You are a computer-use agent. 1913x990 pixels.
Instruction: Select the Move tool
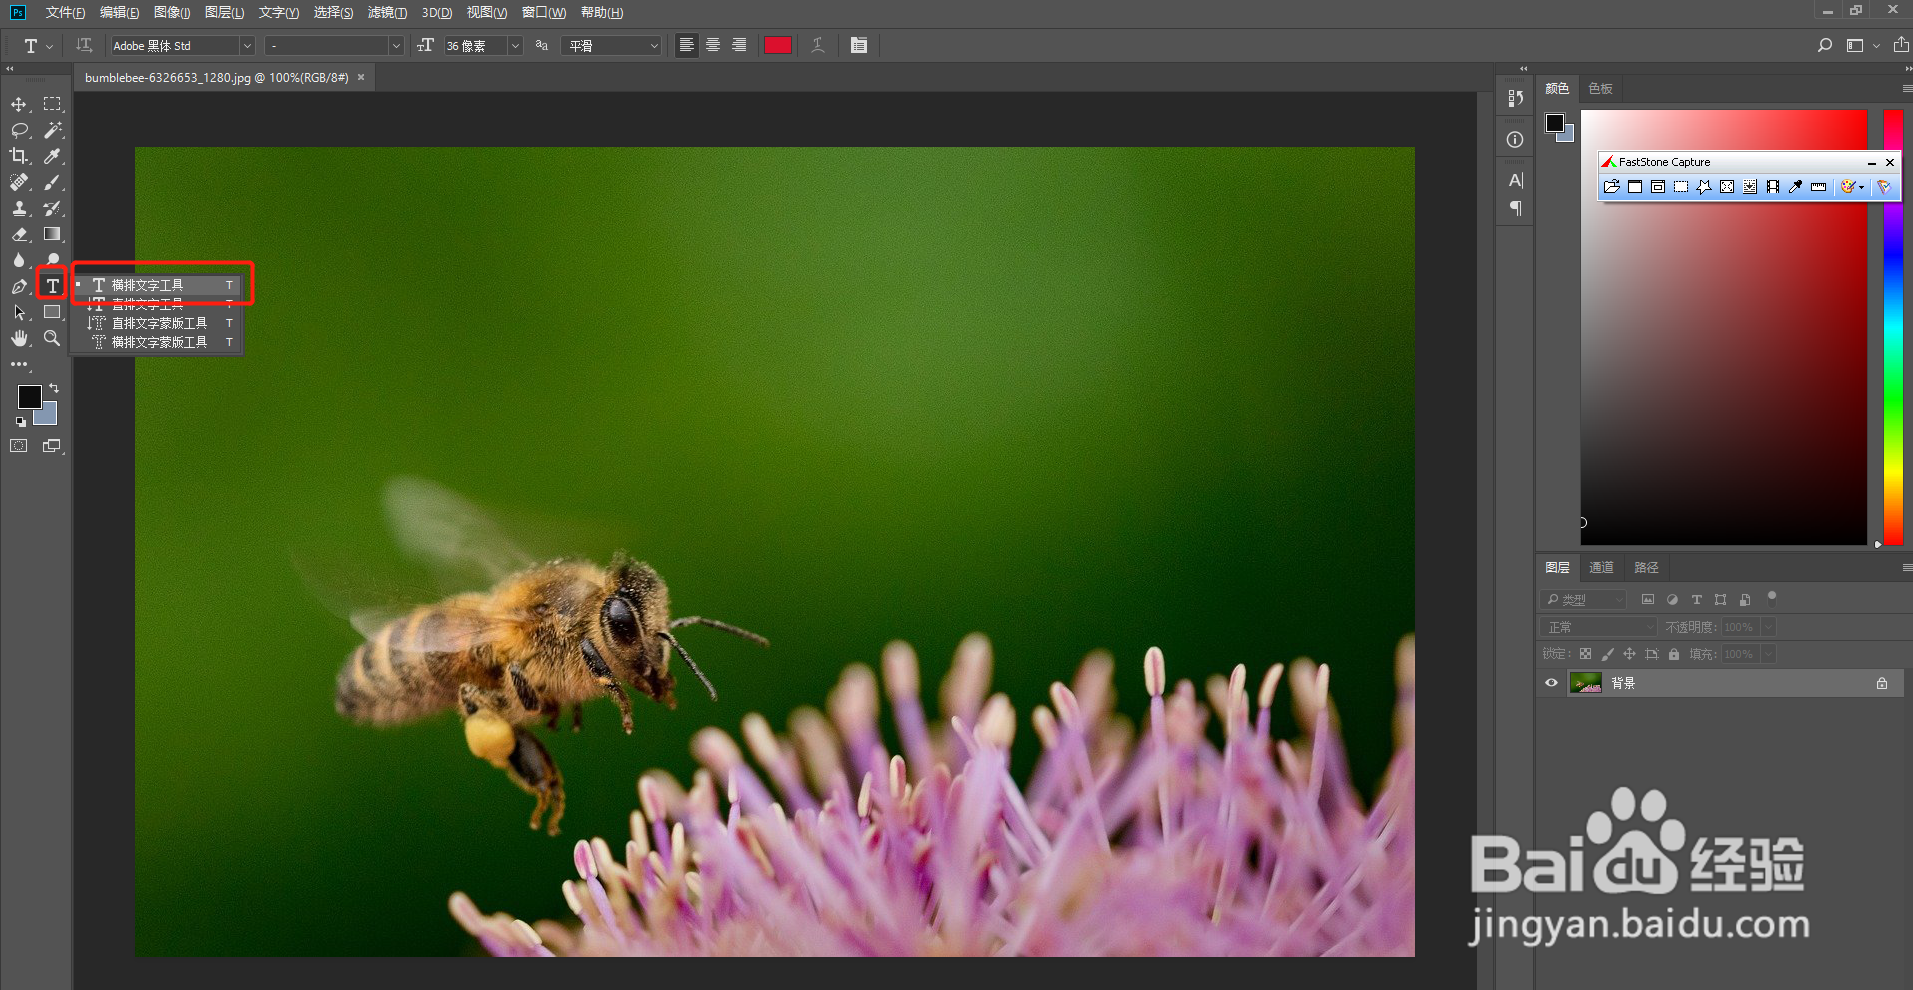(x=19, y=104)
